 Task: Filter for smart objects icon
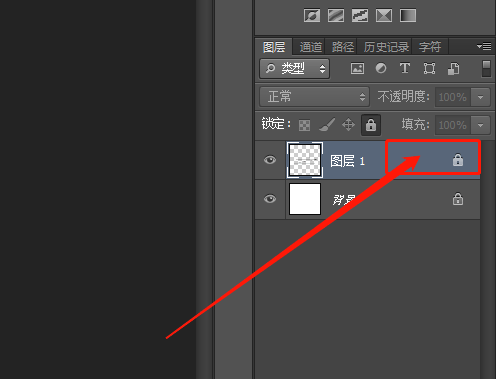[453, 69]
